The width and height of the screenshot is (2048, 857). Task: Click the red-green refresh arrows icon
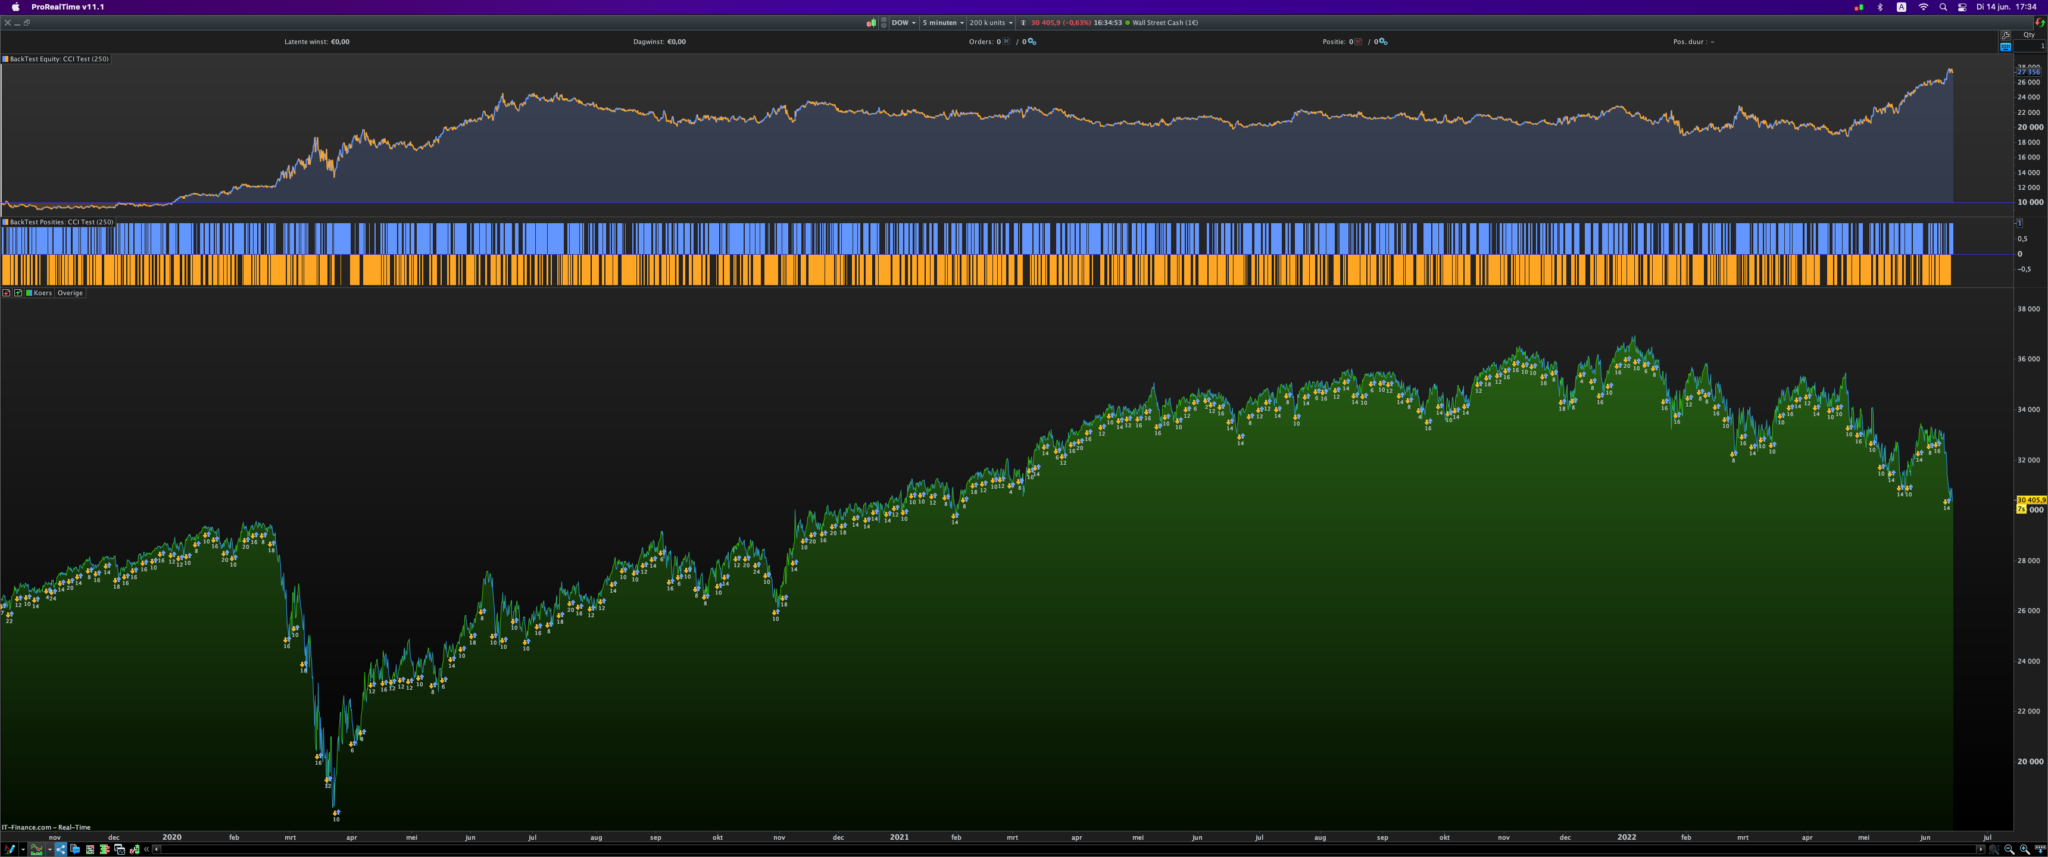tap(2039, 22)
